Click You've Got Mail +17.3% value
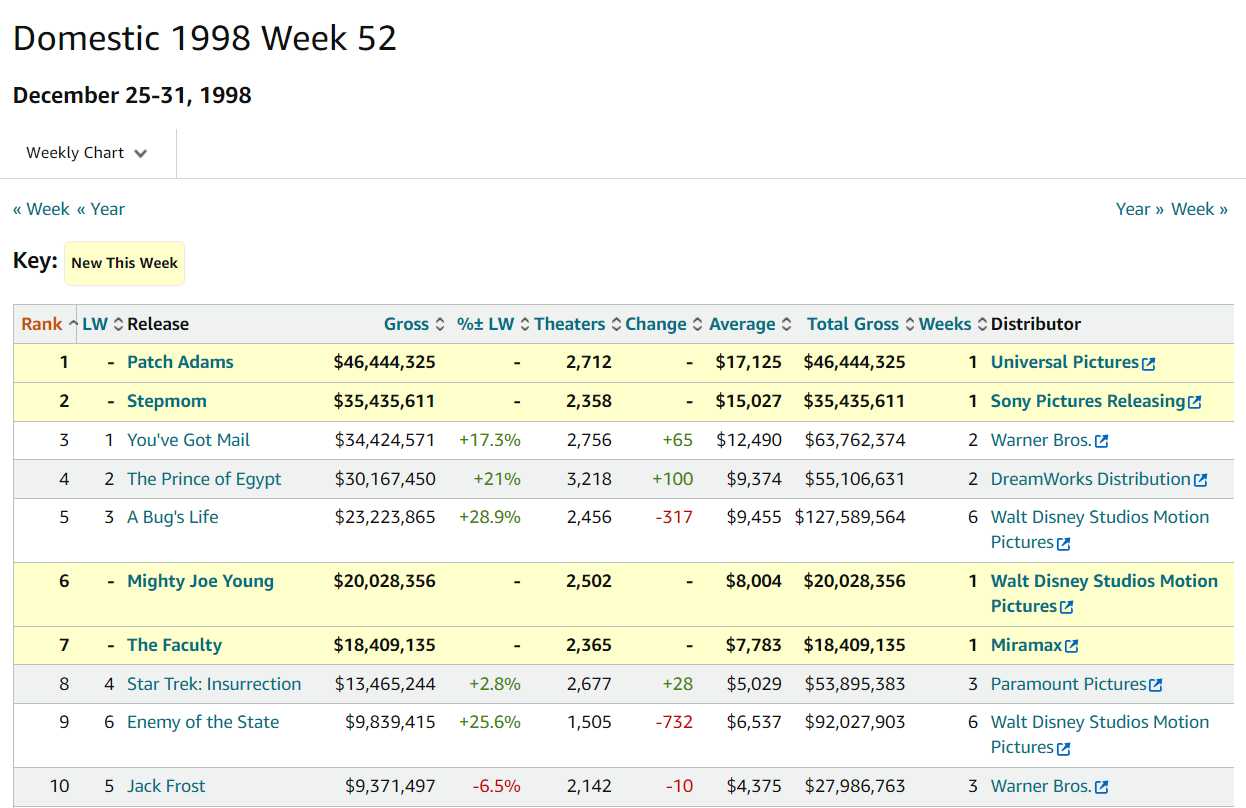 click(490, 440)
